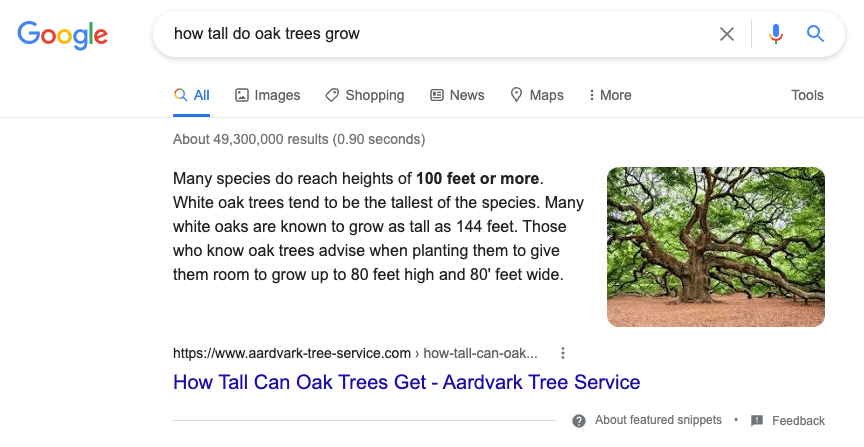Image resolution: width=864 pixels, height=447 pixels.
Task: Open the oak tree thumbnail image
Action: point(716,247)
